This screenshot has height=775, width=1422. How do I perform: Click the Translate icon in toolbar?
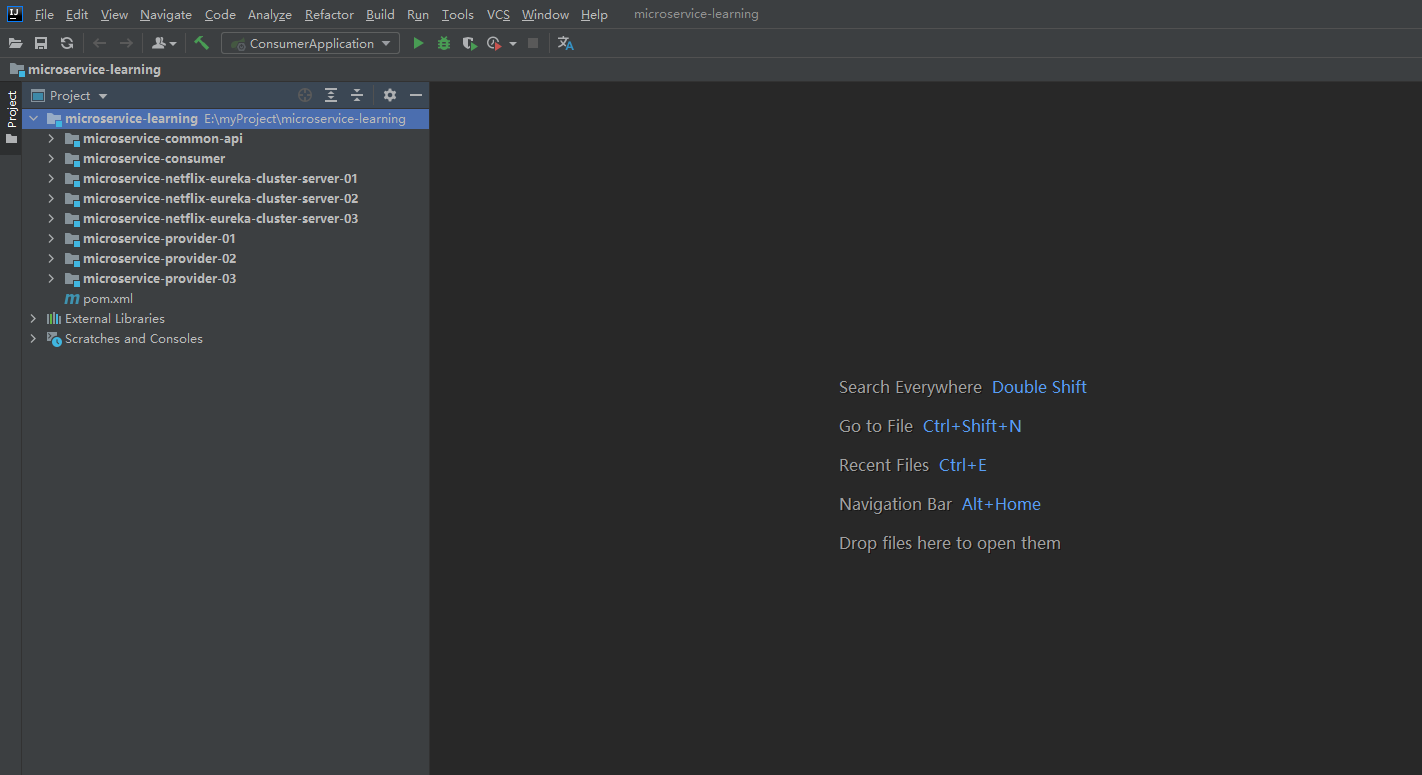point(565,43)
